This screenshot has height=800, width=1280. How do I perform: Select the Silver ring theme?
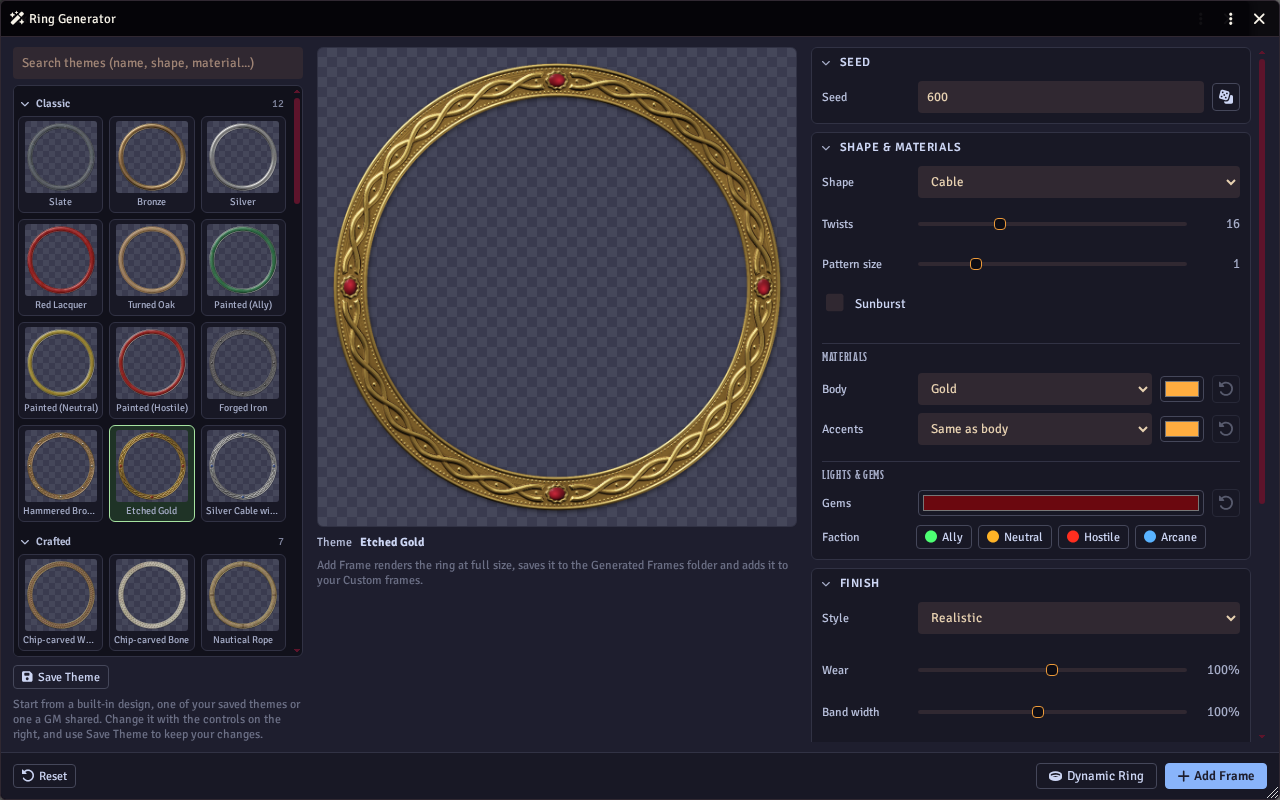pos(243,164)
